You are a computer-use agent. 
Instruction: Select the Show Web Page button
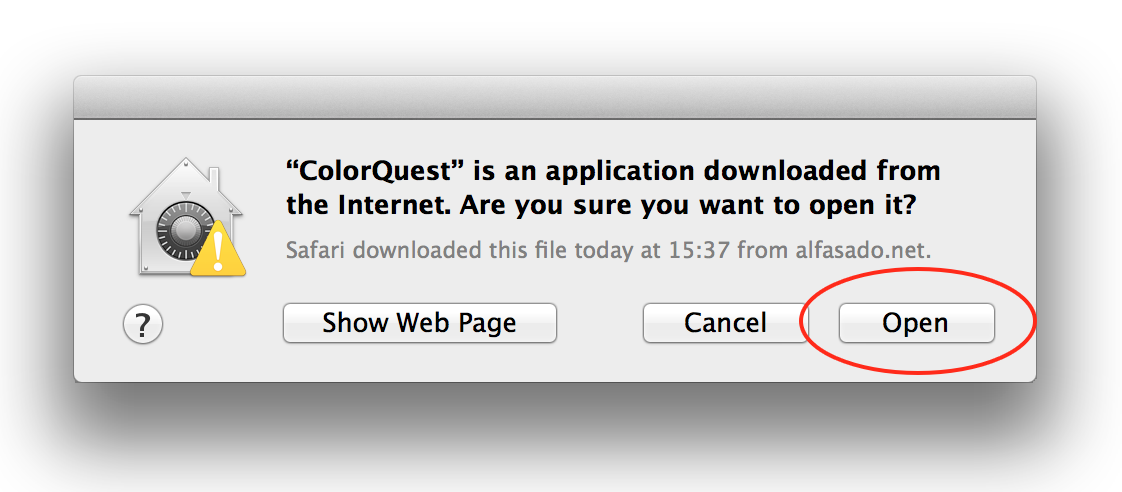click(419, 323)
